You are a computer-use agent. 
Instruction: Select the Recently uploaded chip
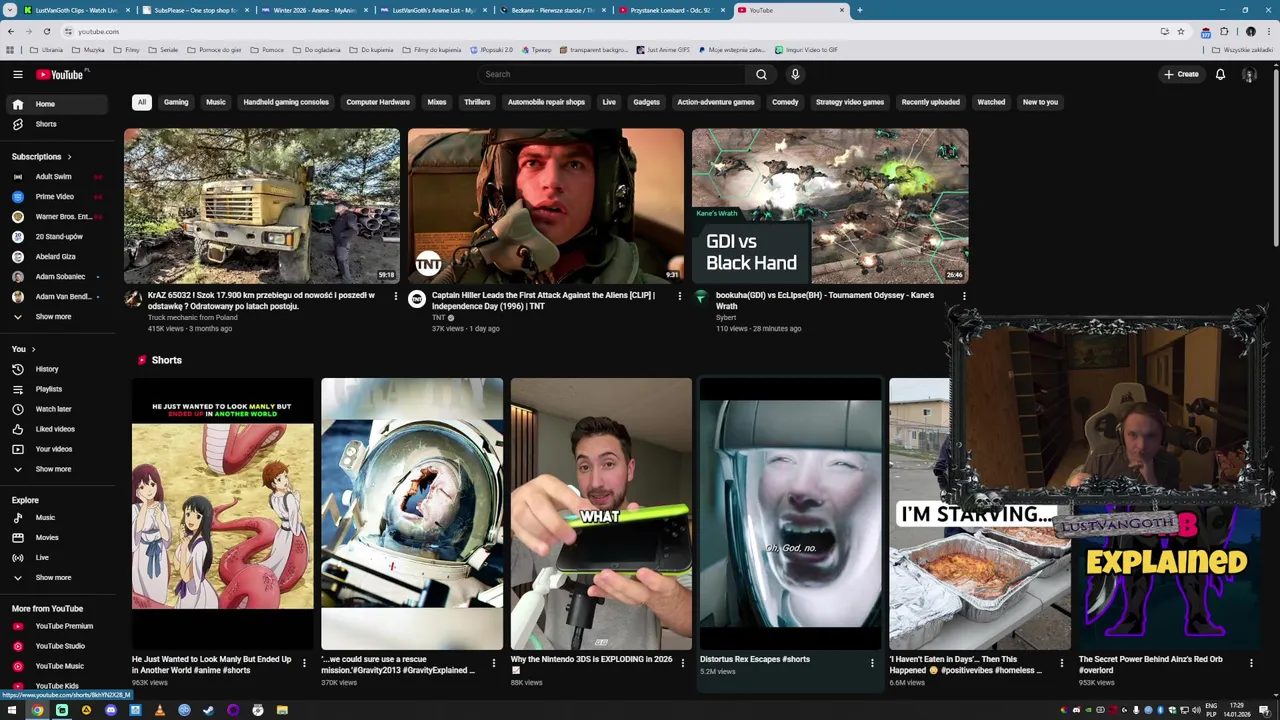tap(930, 102)
